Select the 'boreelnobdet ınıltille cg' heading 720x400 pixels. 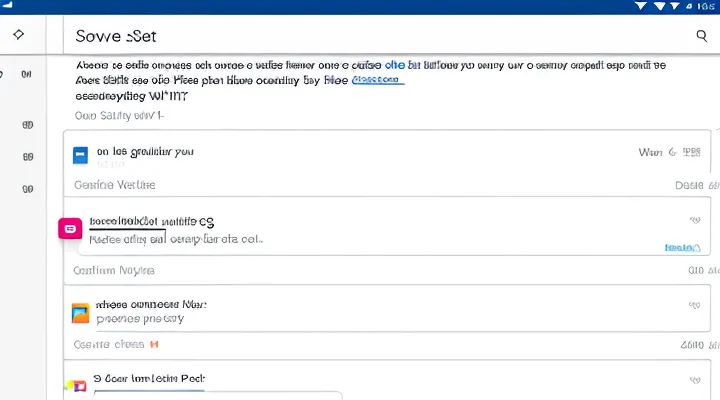tap(152, 222)
